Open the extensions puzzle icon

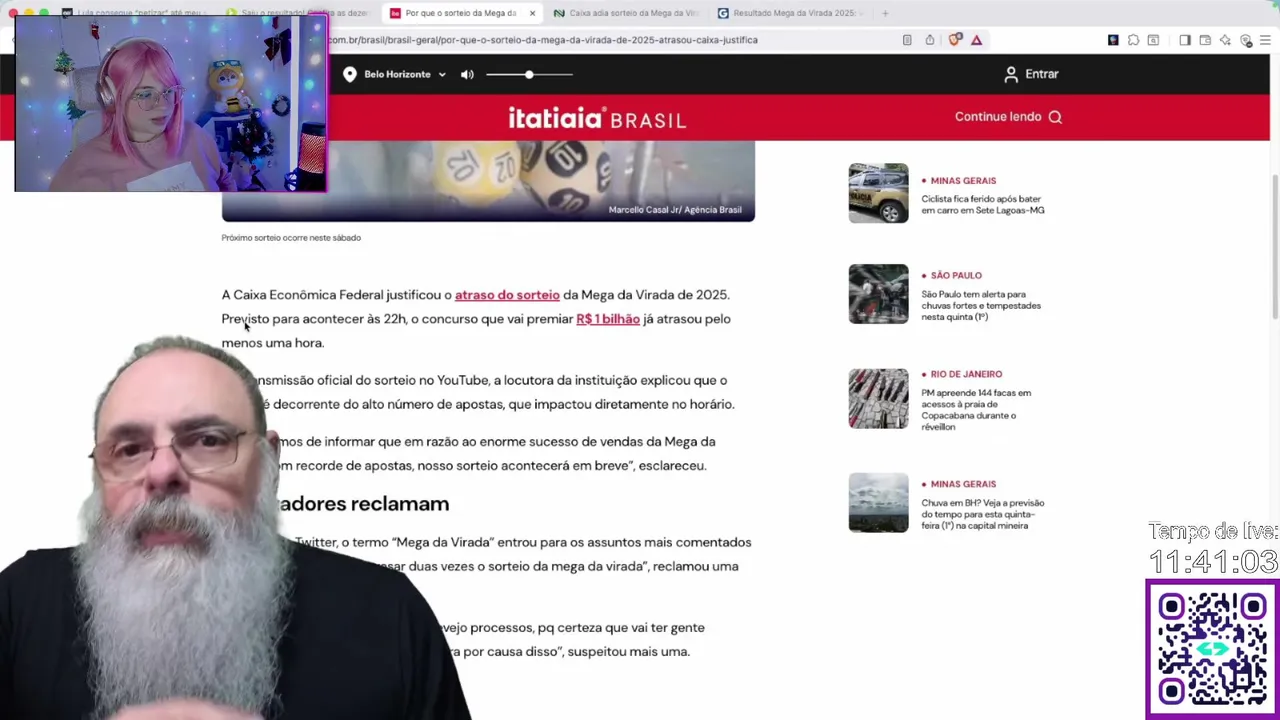click(1133, 40)
